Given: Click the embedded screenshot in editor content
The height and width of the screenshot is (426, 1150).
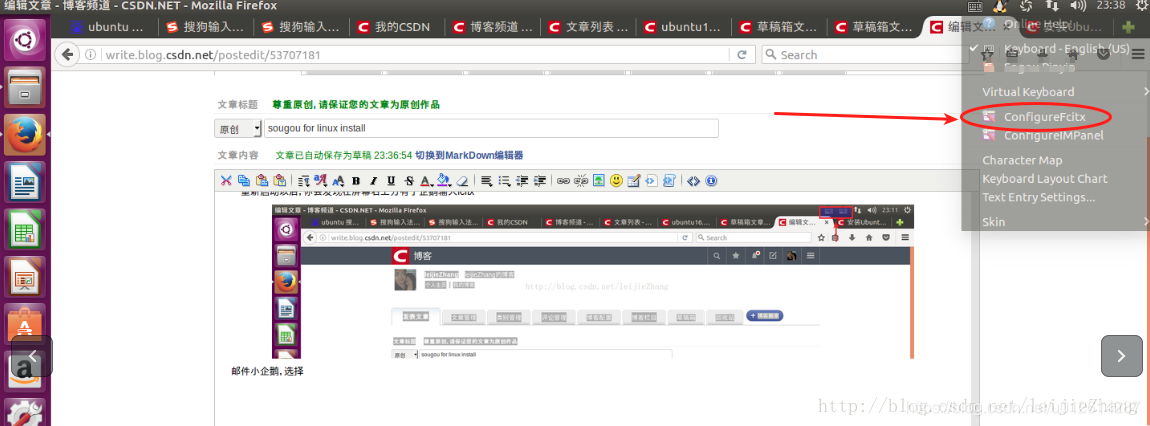Looking at the screenshot, I should 593,282.
